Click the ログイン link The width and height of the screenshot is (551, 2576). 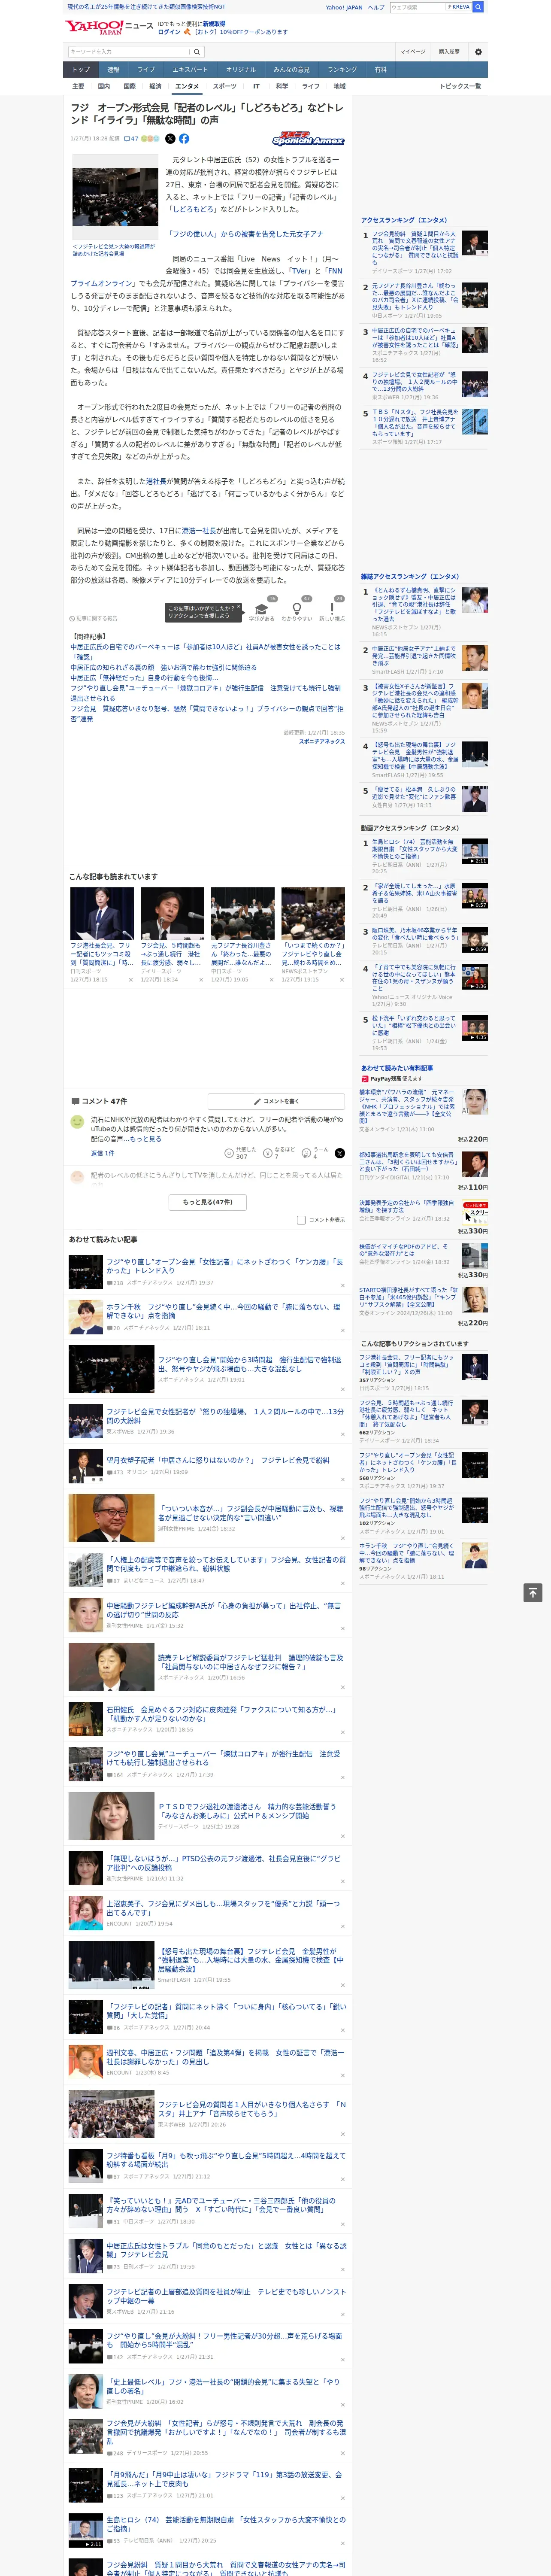coord(169,32)
